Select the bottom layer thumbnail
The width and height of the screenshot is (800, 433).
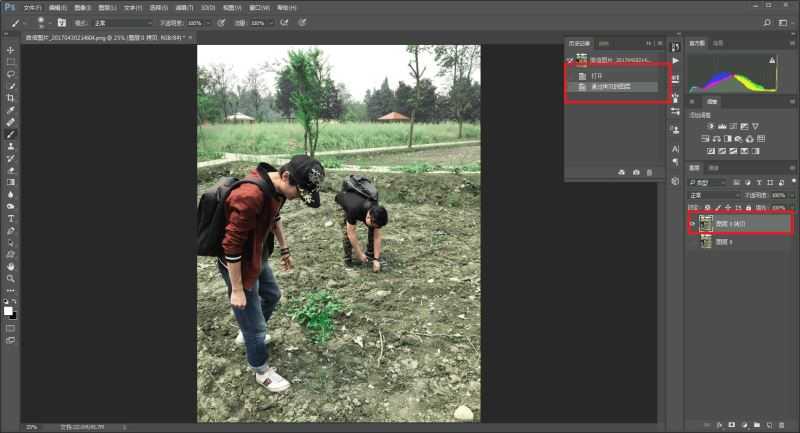point(706,242)
